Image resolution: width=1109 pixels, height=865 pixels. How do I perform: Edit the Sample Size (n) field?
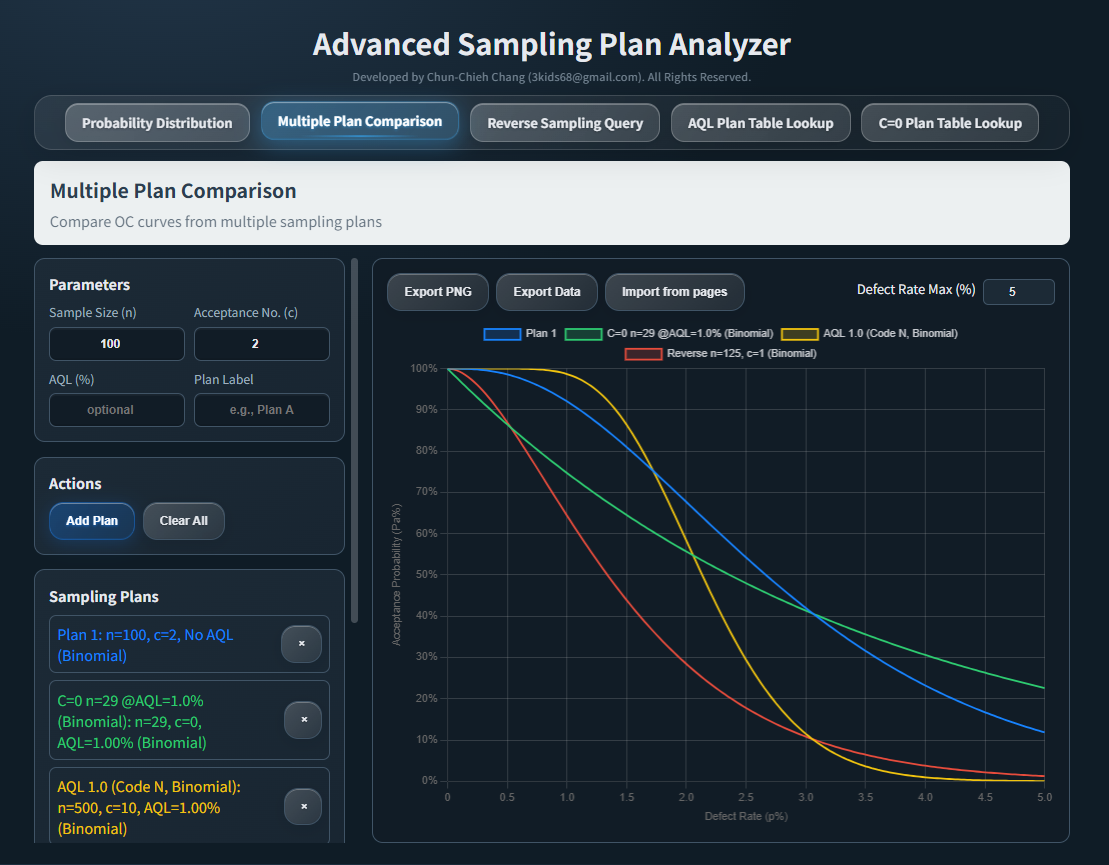pos(116,343)
